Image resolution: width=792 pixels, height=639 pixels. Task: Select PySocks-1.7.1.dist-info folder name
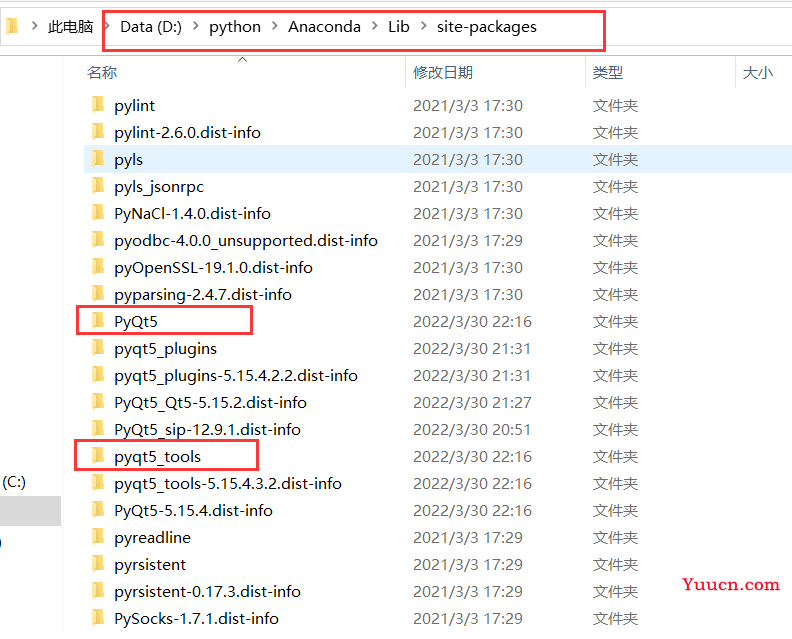pyautogui.click(x=196, y=619)
